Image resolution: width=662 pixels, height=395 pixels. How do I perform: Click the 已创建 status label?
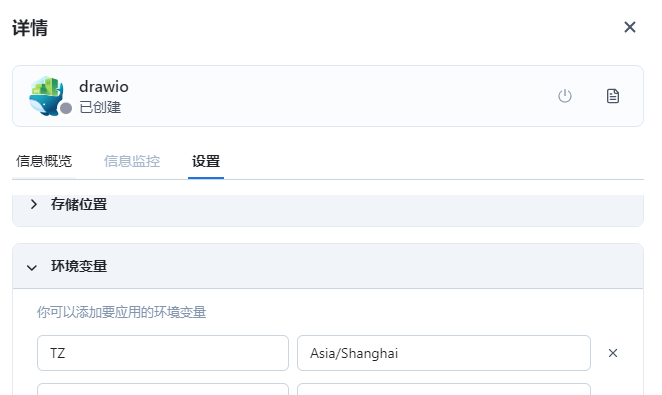tap(100, 107)
